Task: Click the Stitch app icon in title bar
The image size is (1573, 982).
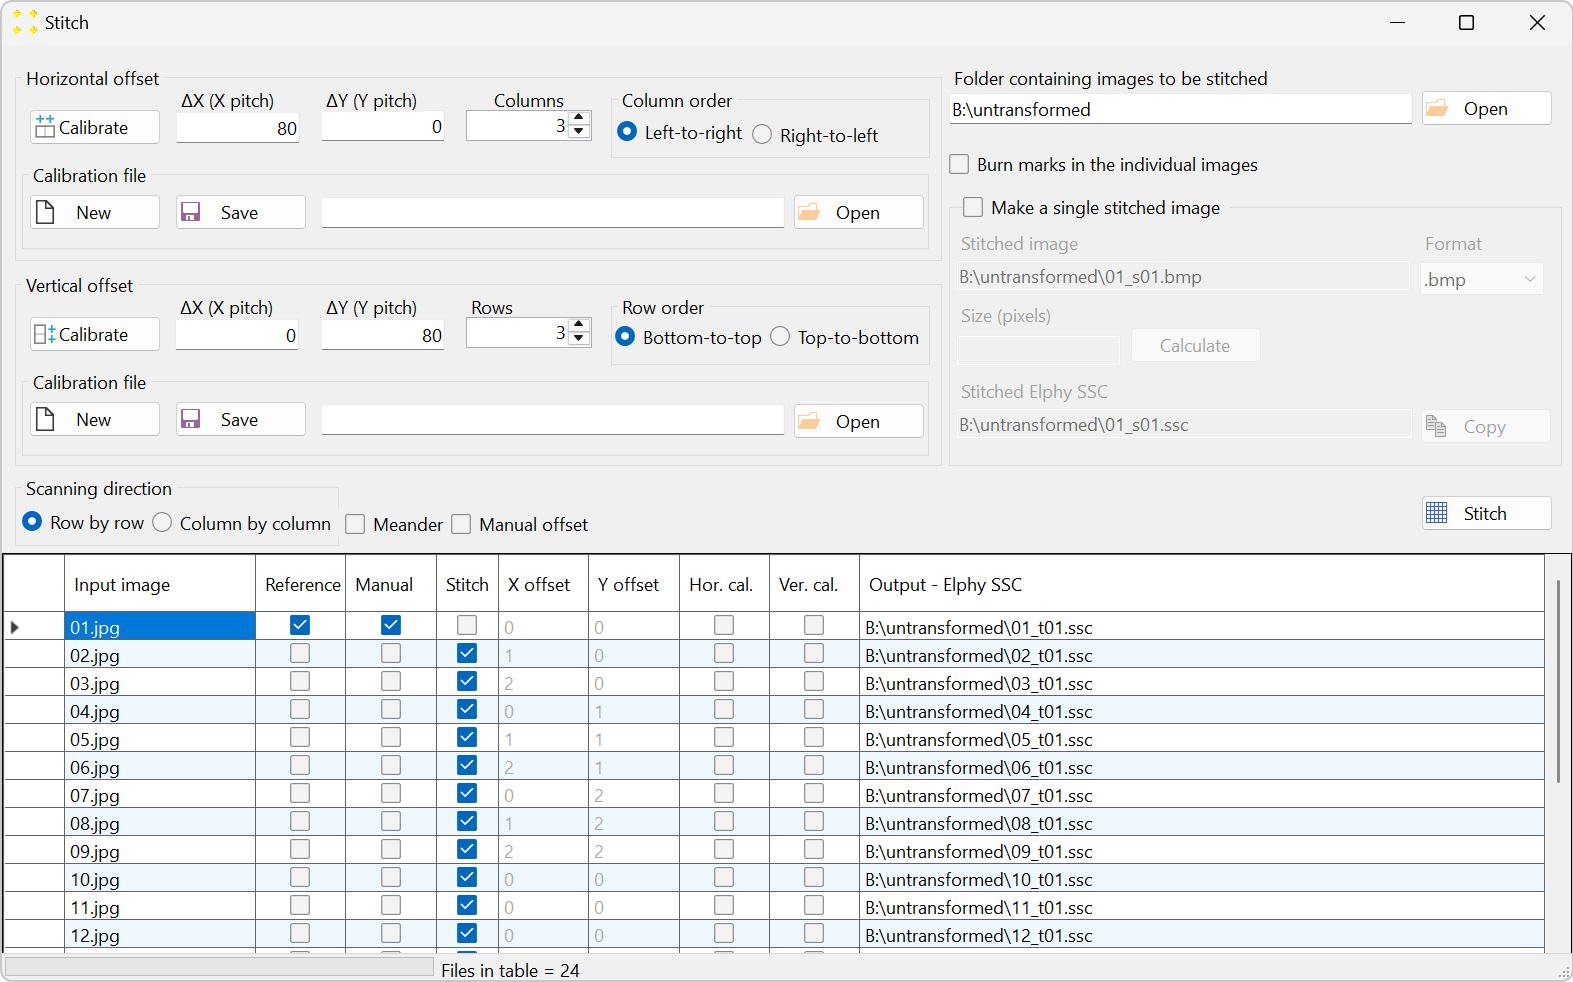Action: pos(25,22)
